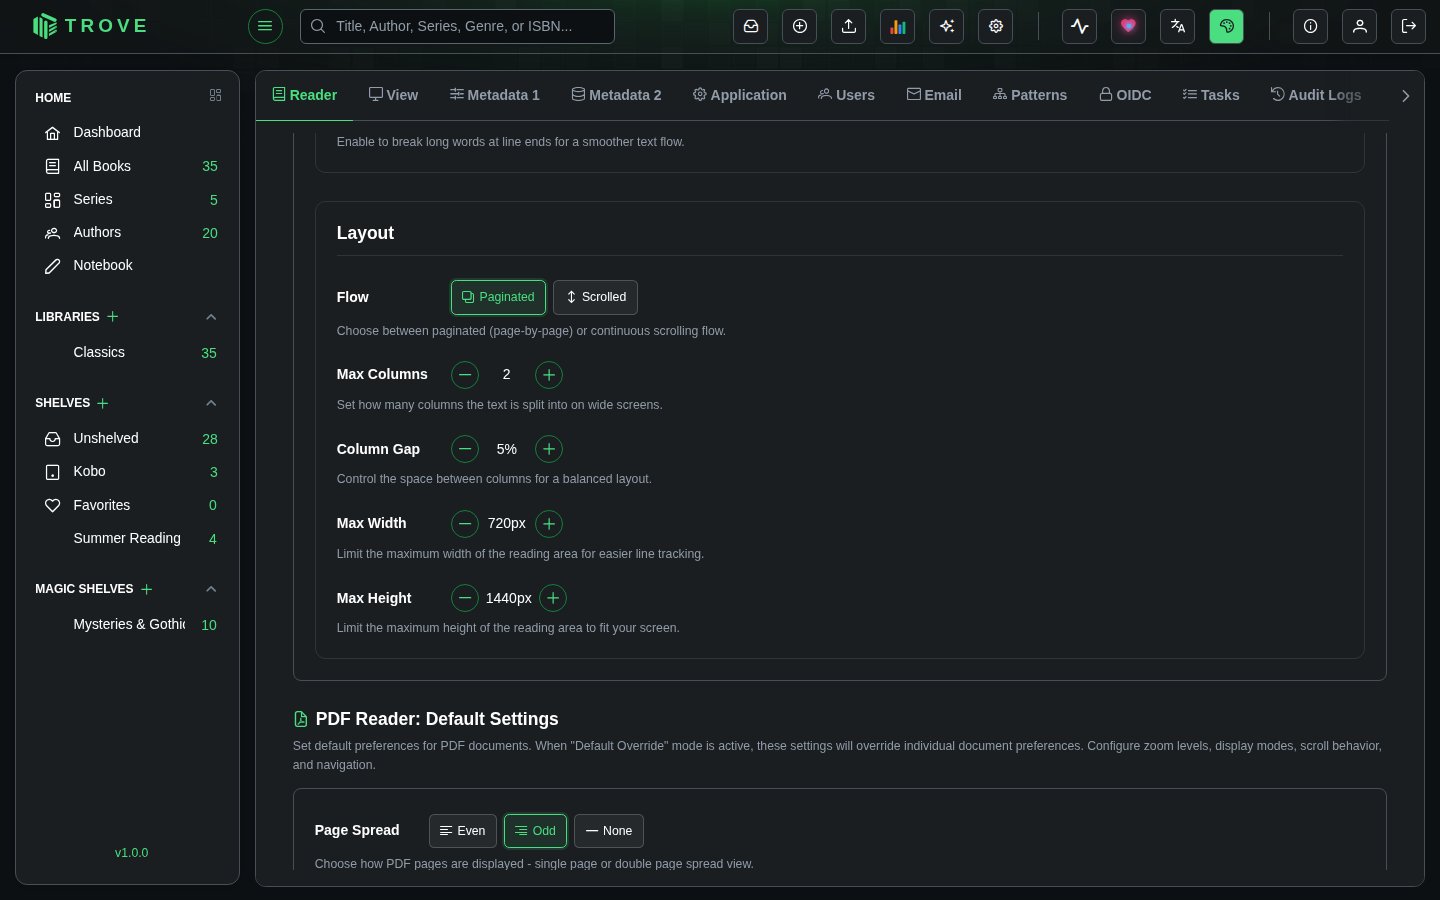
Task: Toggle the sidebar with the hamburger button
Action: coord(265,26)
